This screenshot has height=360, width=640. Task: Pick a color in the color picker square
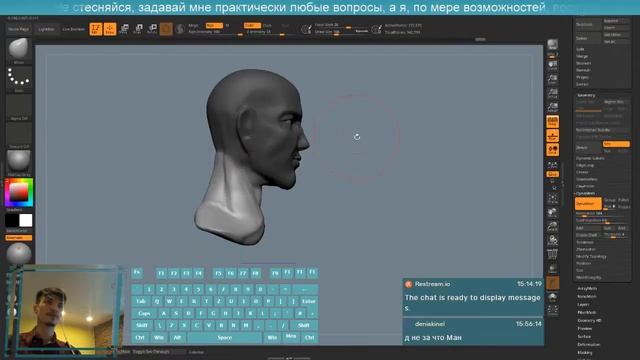[x=19, y=192]
